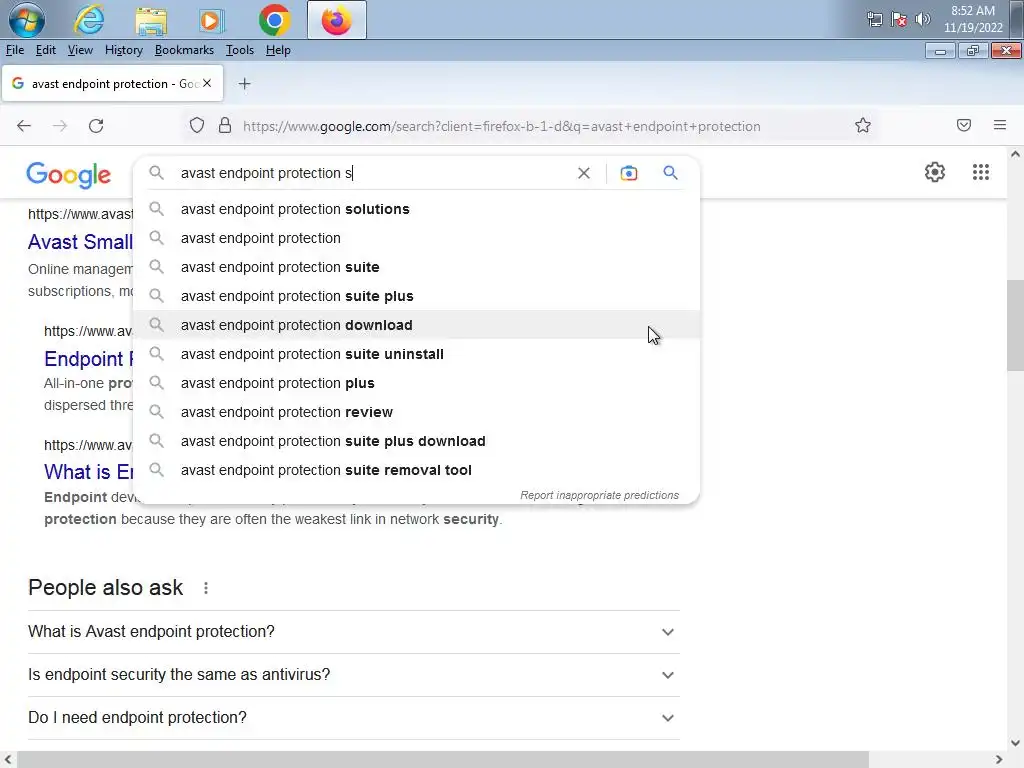Open the Action Center flag tray icon

(899, 19)
